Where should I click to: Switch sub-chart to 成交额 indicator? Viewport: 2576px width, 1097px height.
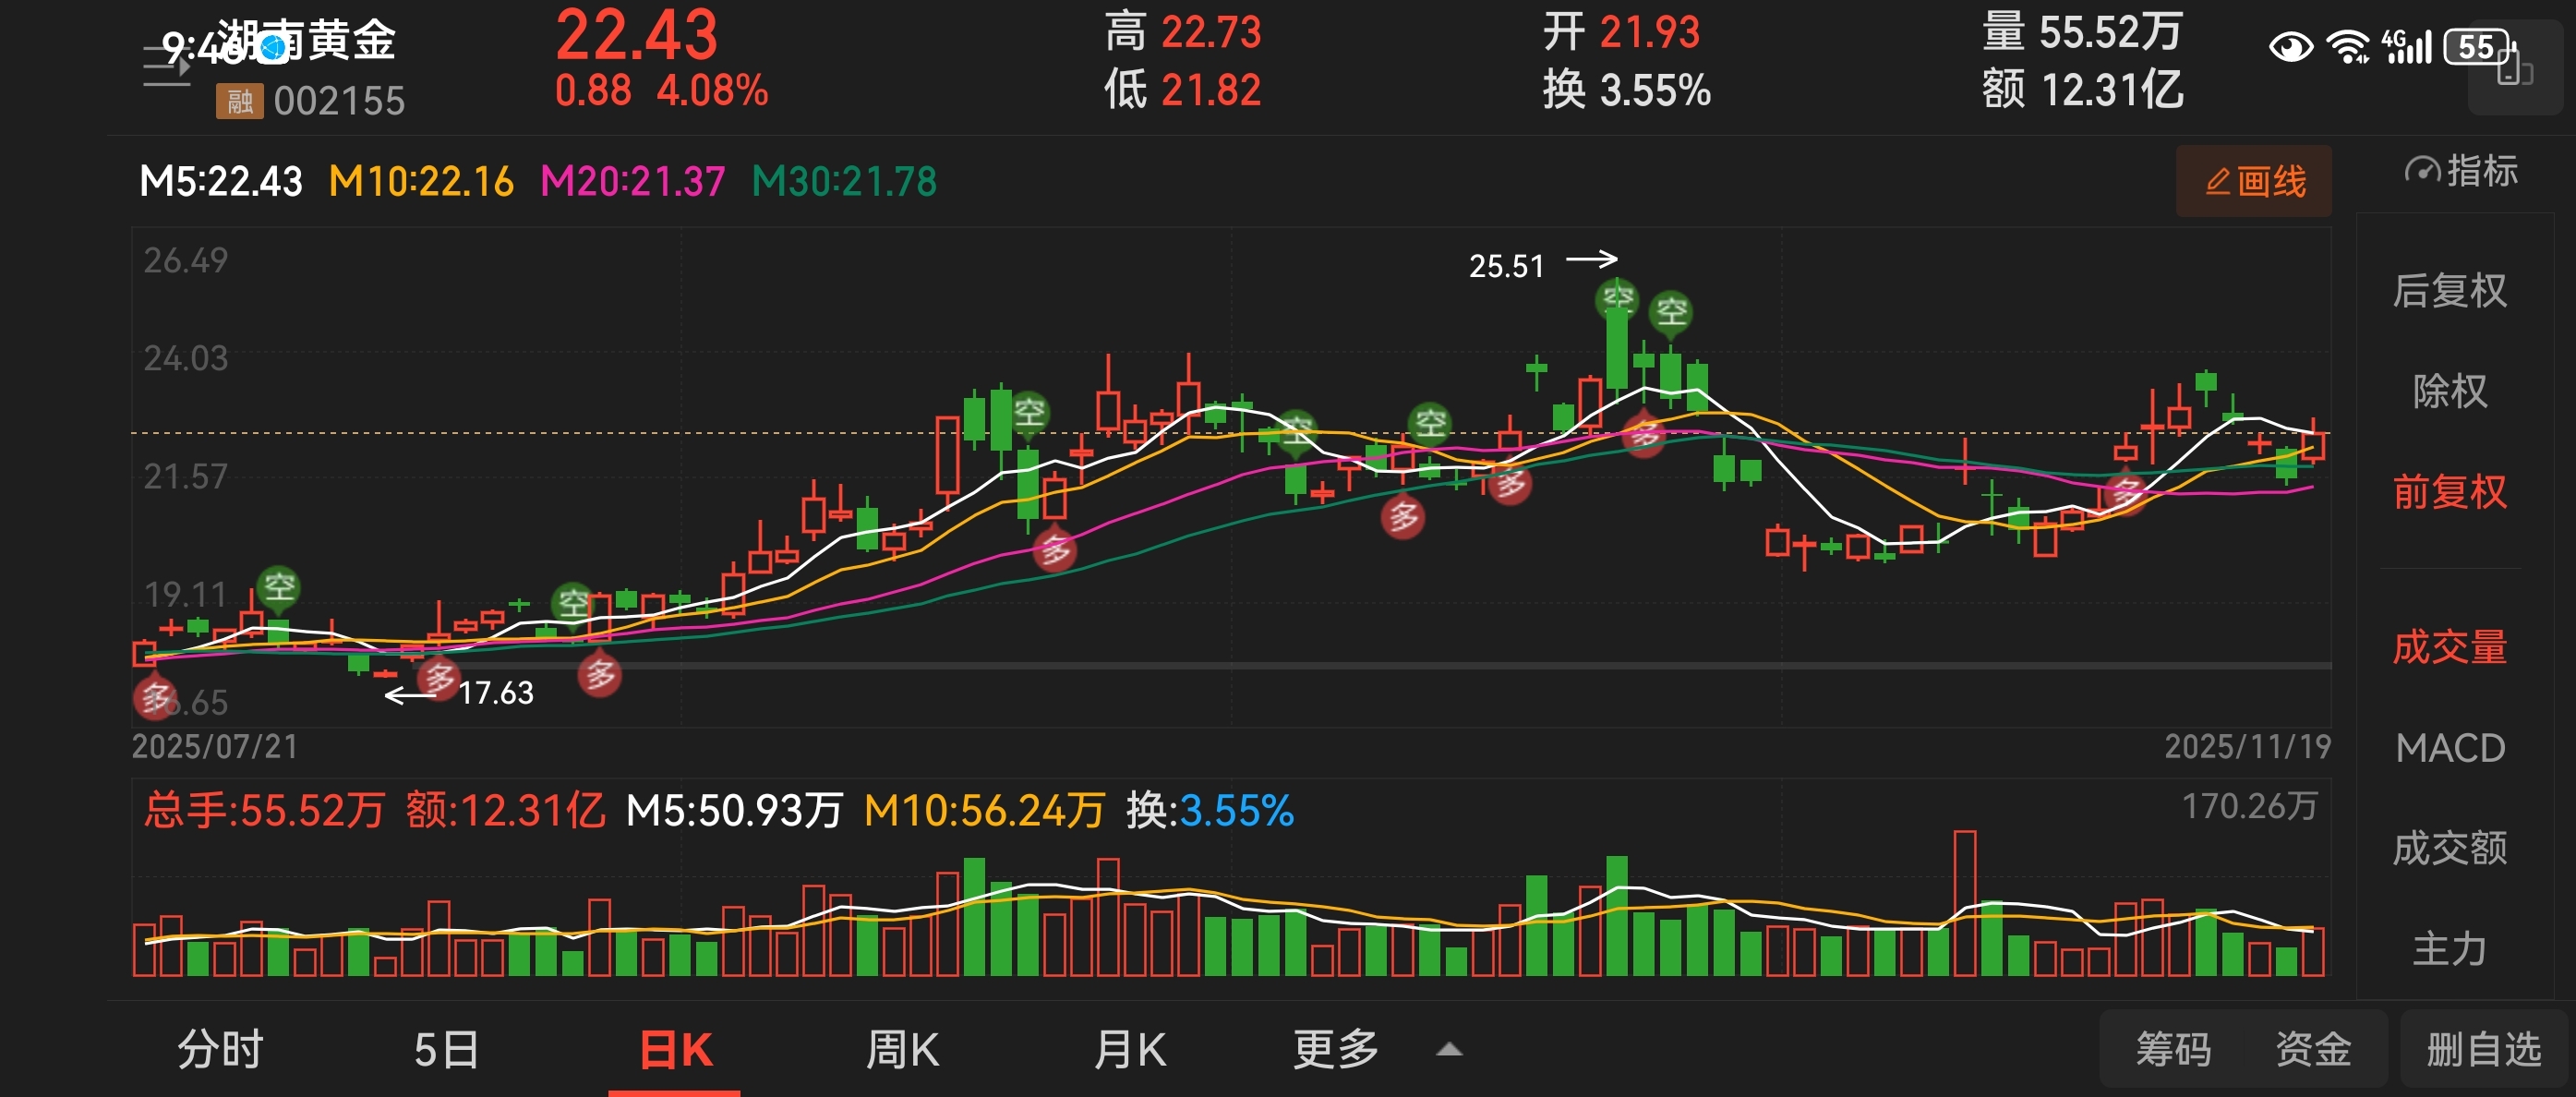[x=2449, y=848]
